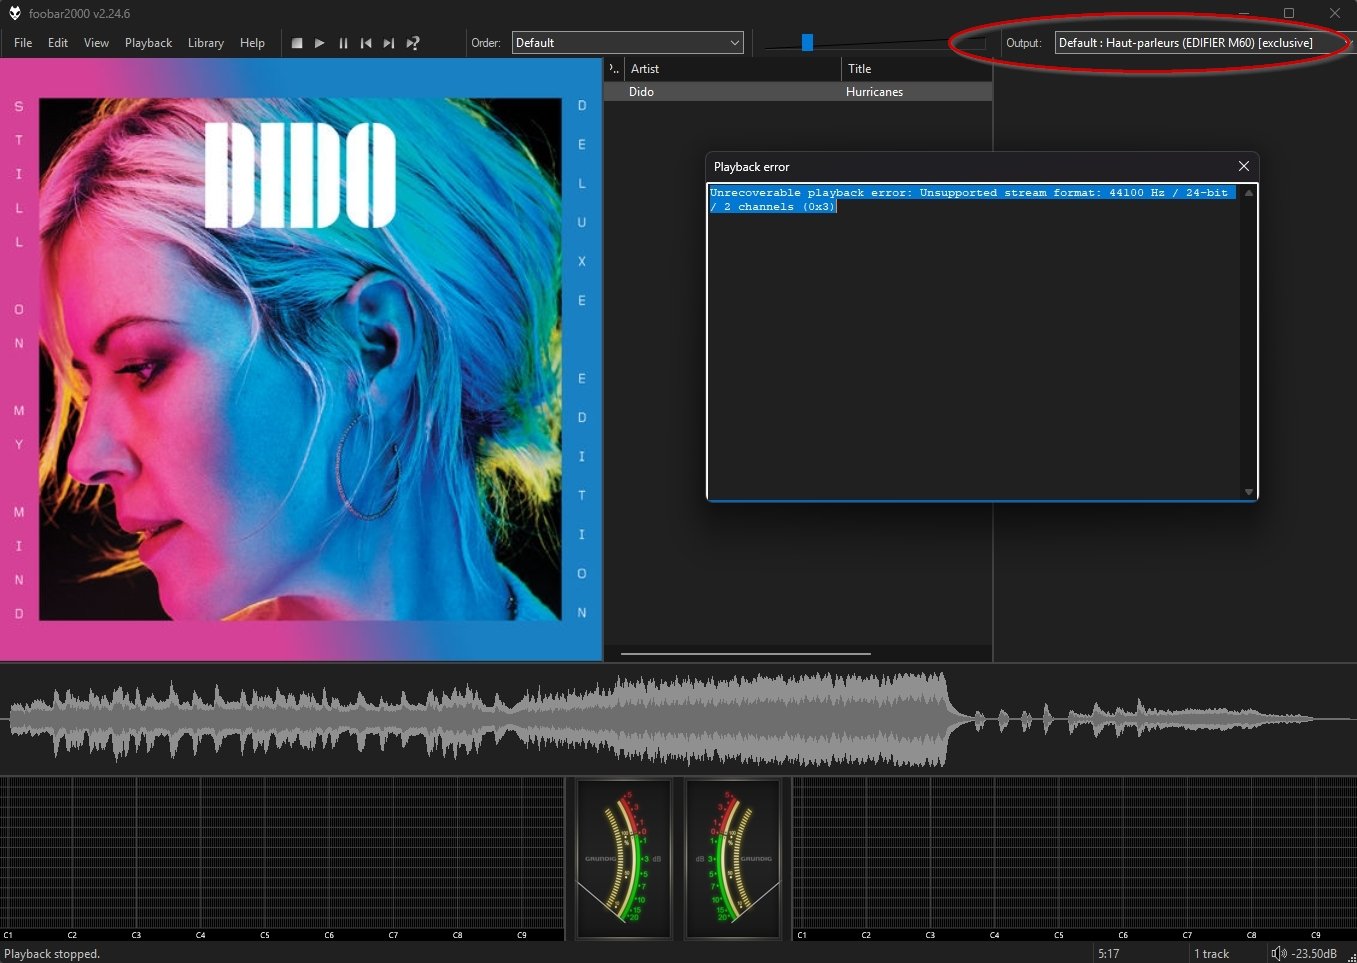1357x963 pixels.
Task: Click the -23.50dB volume readout
Action: pos(1314,954)
